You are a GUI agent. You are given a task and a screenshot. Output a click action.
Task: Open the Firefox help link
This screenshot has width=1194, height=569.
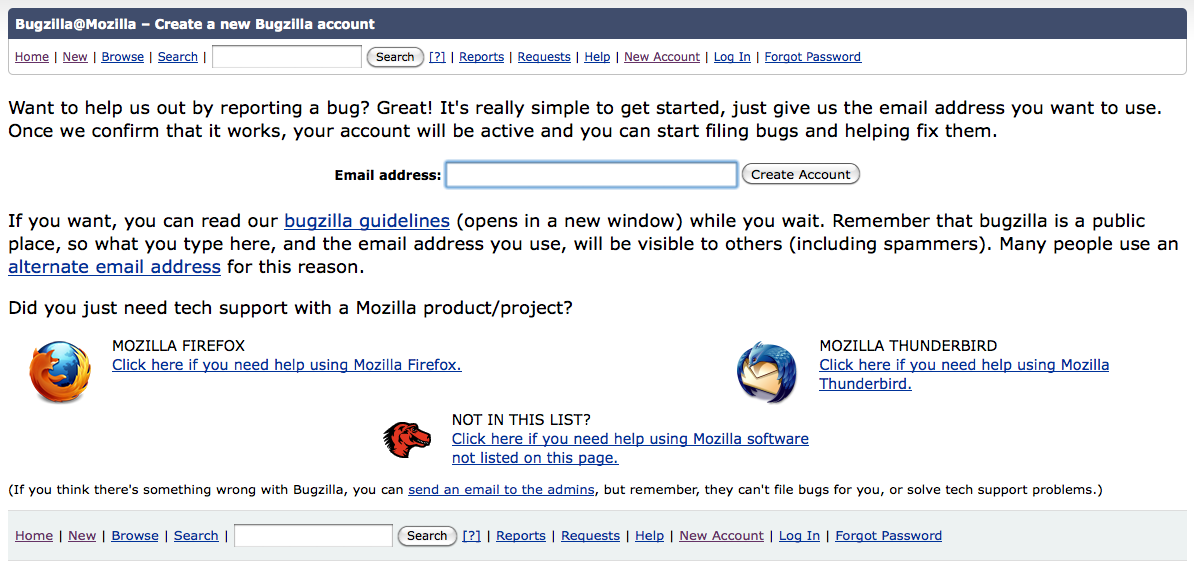pyautogui.click(x=286, y=365)
